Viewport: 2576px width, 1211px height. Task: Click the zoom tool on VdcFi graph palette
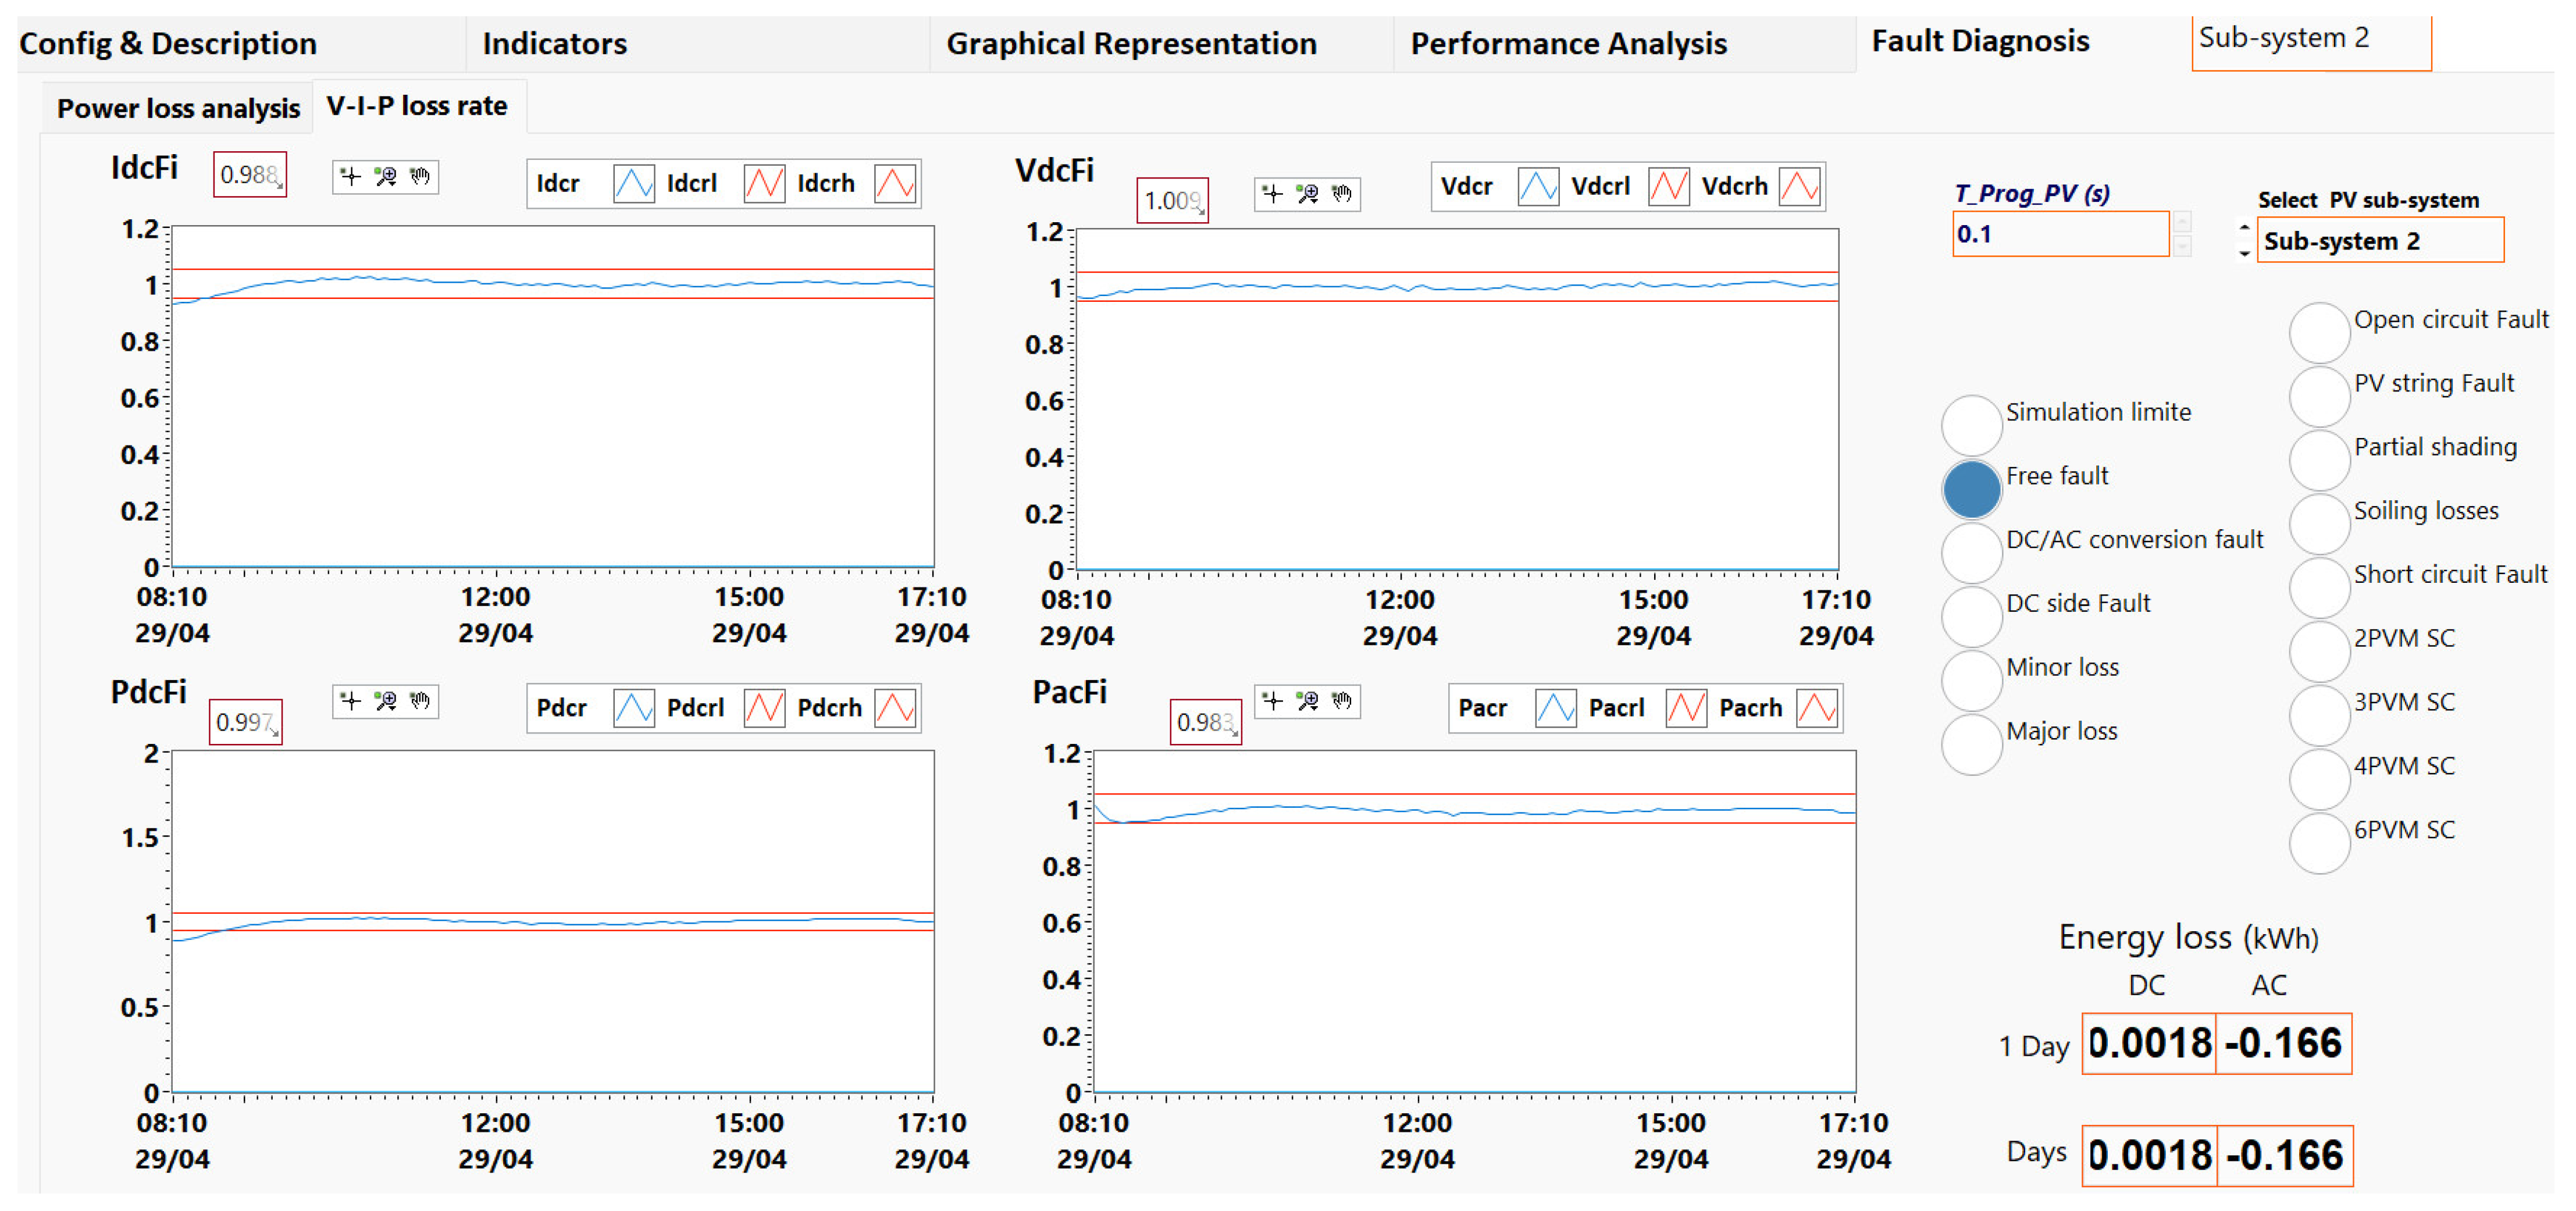click(x=1307, y=193)
